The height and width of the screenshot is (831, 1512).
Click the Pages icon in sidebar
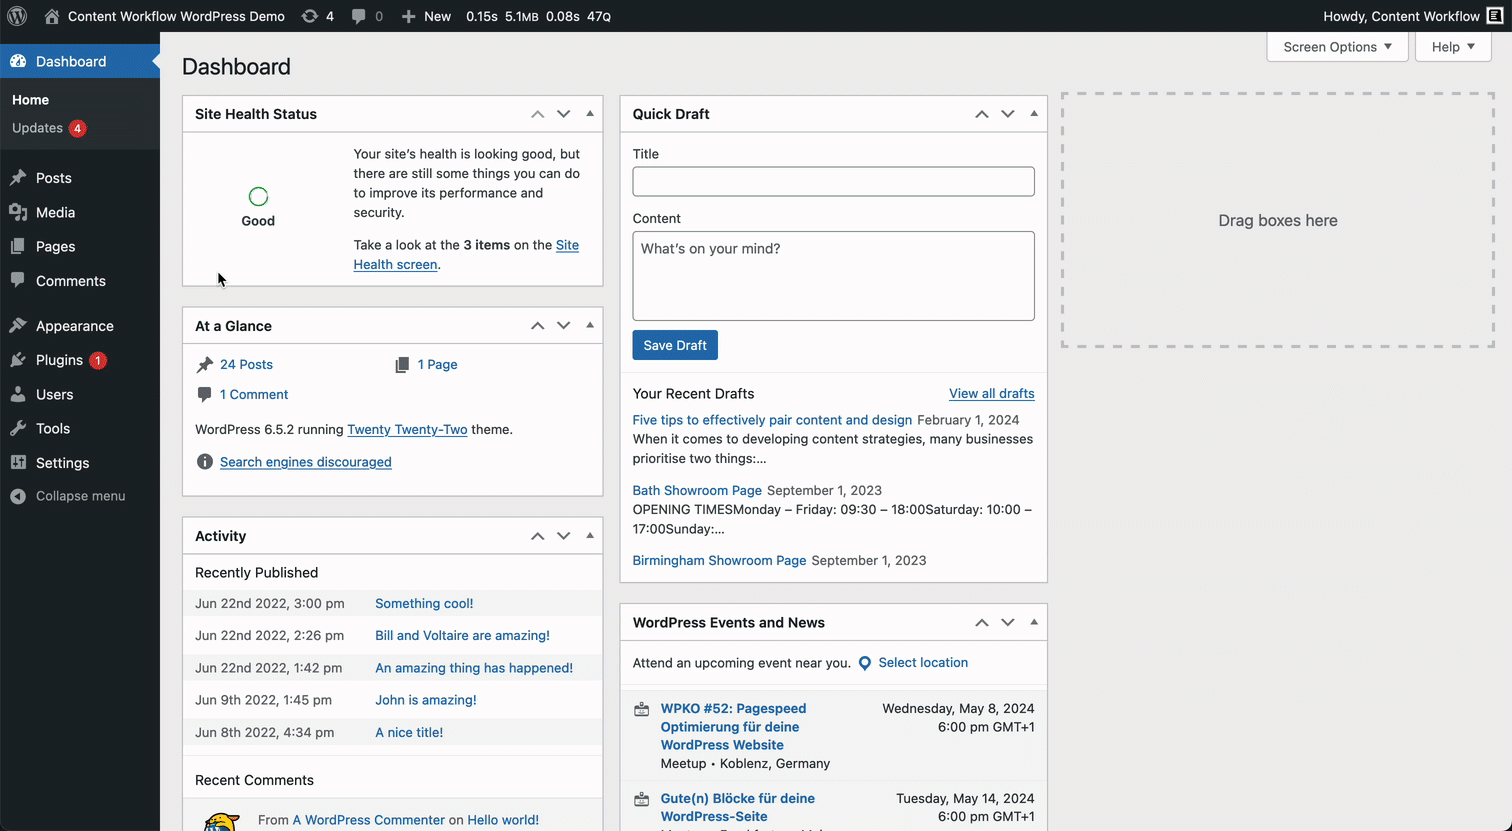coord(18,246)
